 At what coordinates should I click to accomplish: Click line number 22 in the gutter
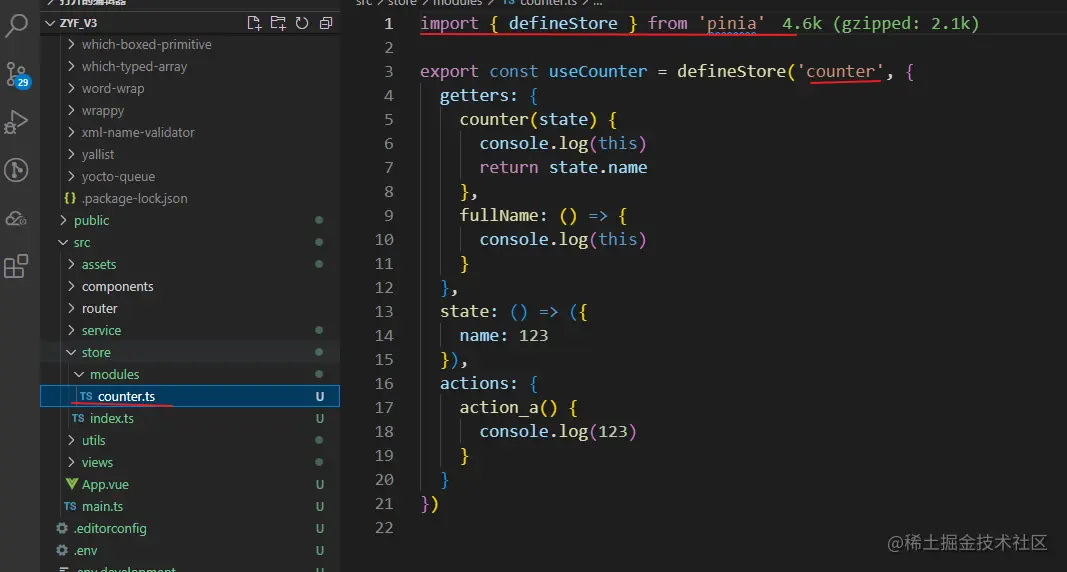pyautogui.click(x=384, y=528)
